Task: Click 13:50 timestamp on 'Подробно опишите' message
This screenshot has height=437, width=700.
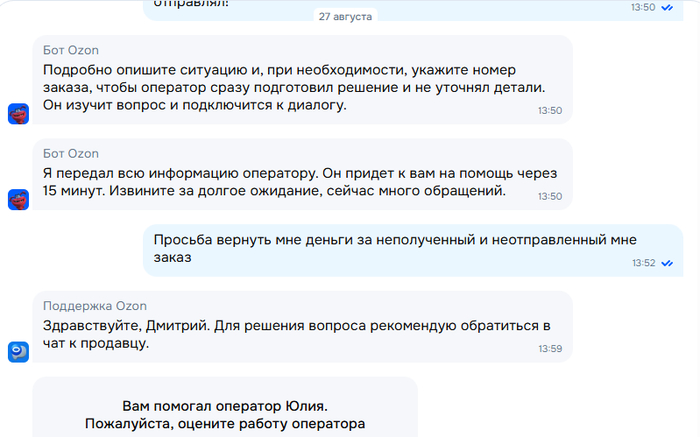Action: [550, 110]
